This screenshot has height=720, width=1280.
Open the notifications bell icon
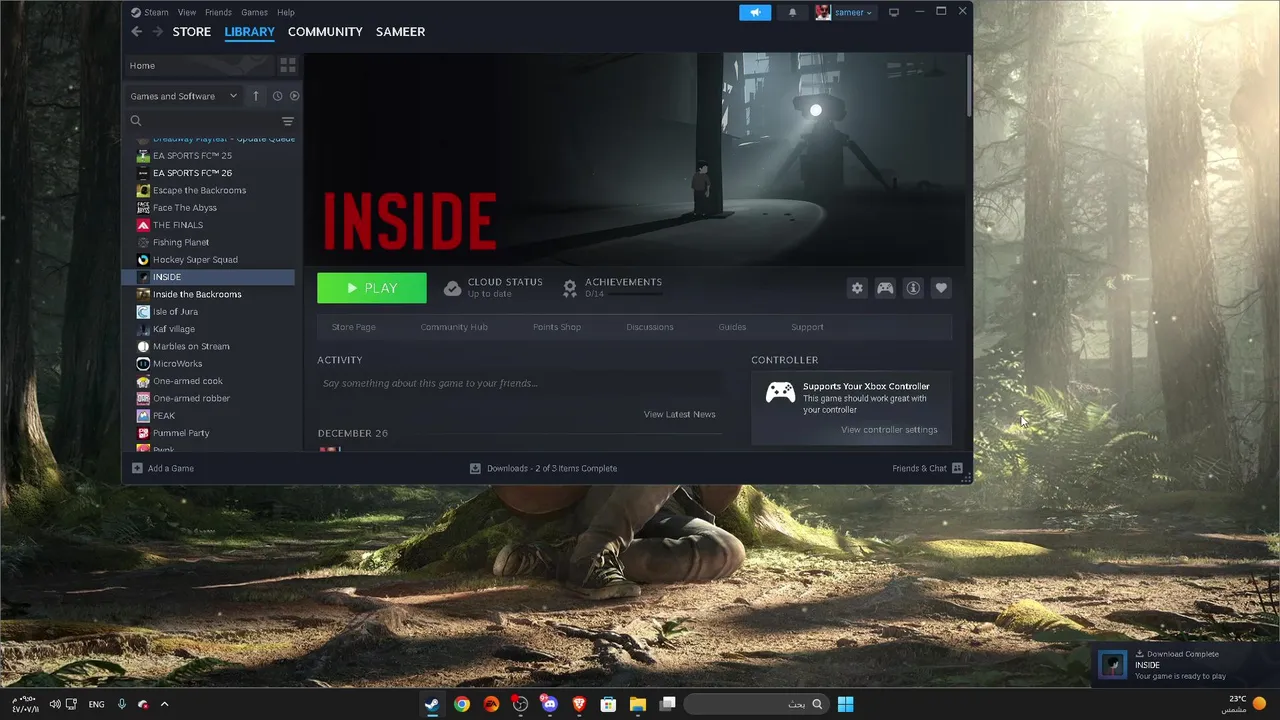(793, 12)
